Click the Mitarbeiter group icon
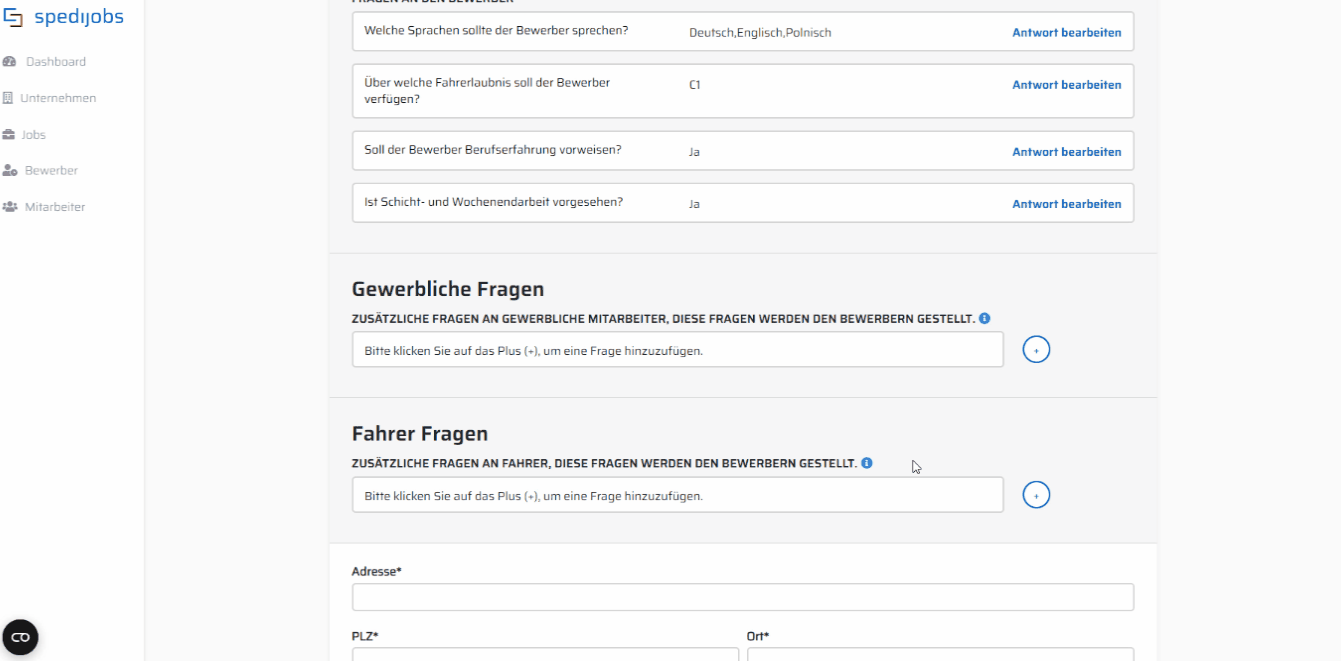1341x661 pixels. pyautogui.click(x=10, y=207)
